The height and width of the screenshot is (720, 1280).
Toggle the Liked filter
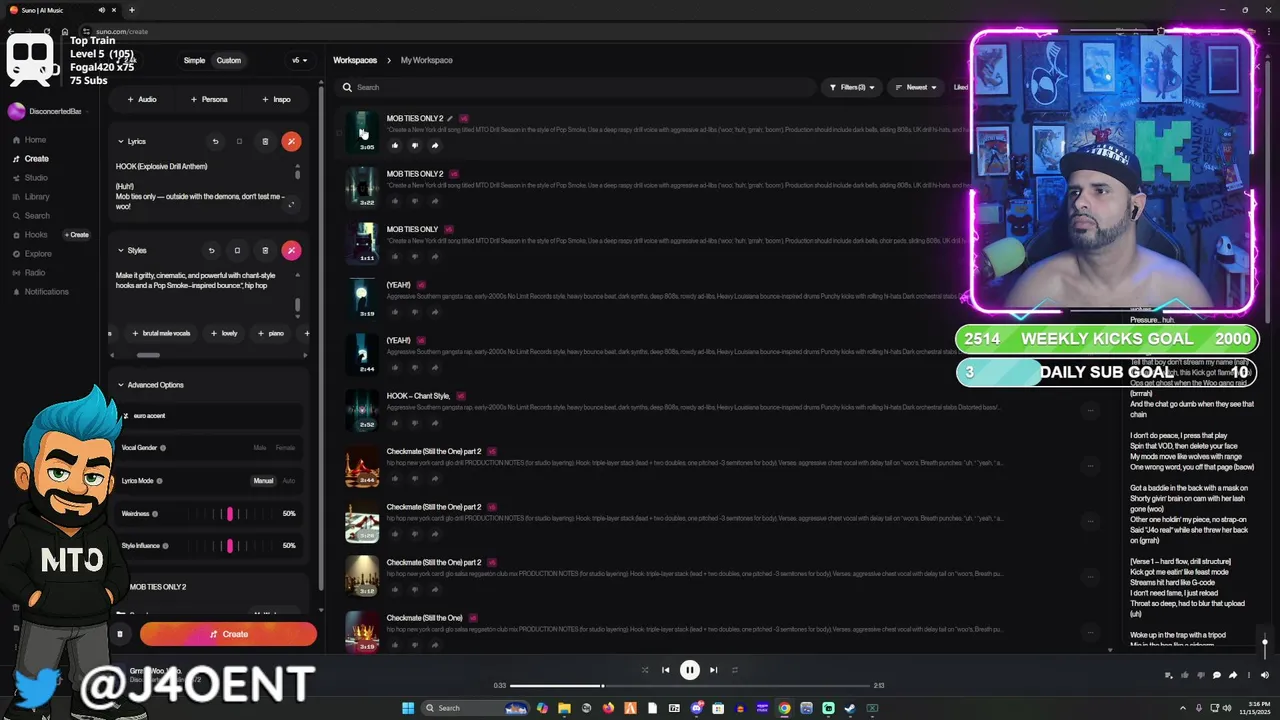point(960,87)
